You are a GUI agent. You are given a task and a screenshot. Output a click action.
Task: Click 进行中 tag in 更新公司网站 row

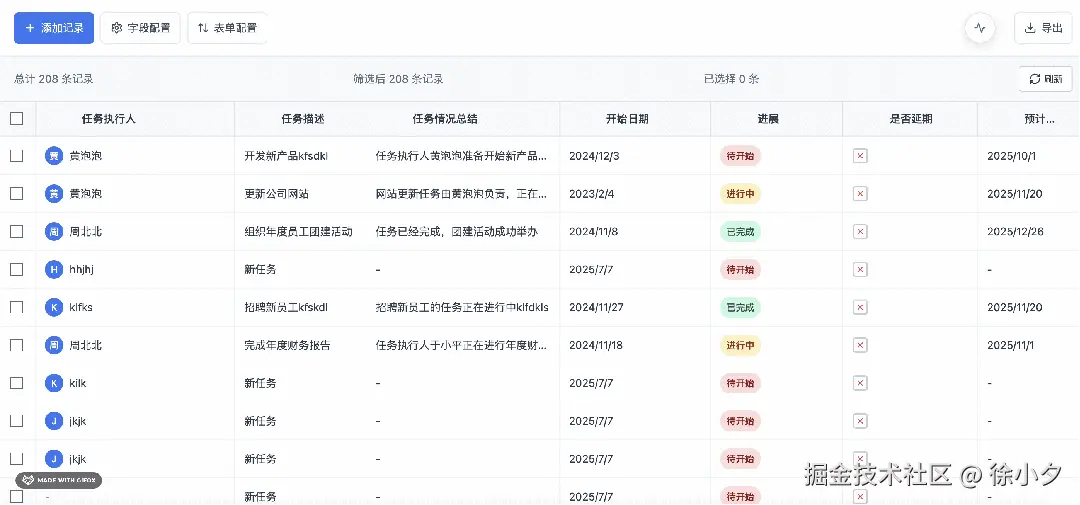740,194
